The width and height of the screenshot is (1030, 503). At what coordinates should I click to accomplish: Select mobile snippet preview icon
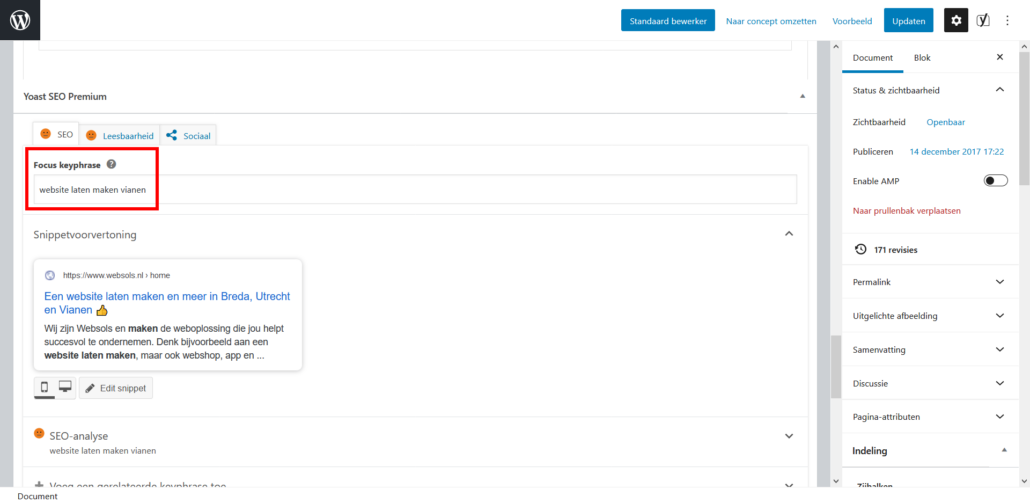click(45, 387)
